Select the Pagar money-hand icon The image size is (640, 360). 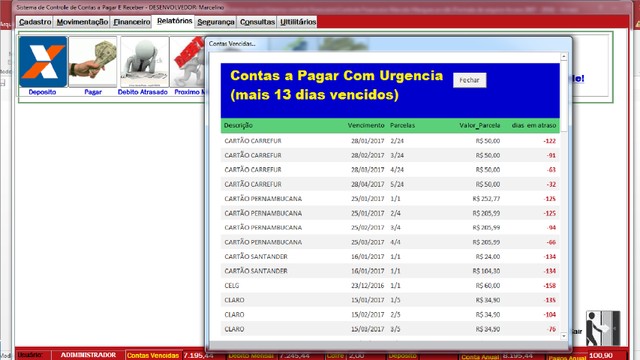point(93,62)
